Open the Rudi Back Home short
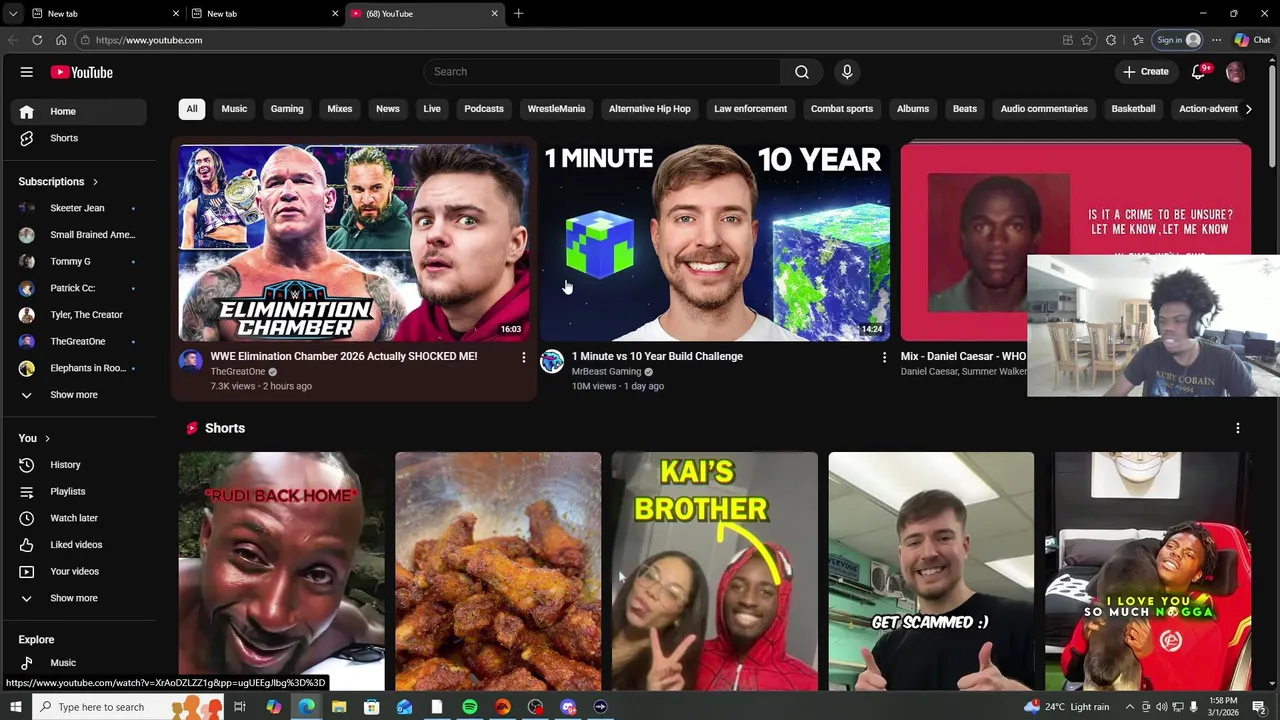Screen dimensions: 1280x720 click(282, 571)
